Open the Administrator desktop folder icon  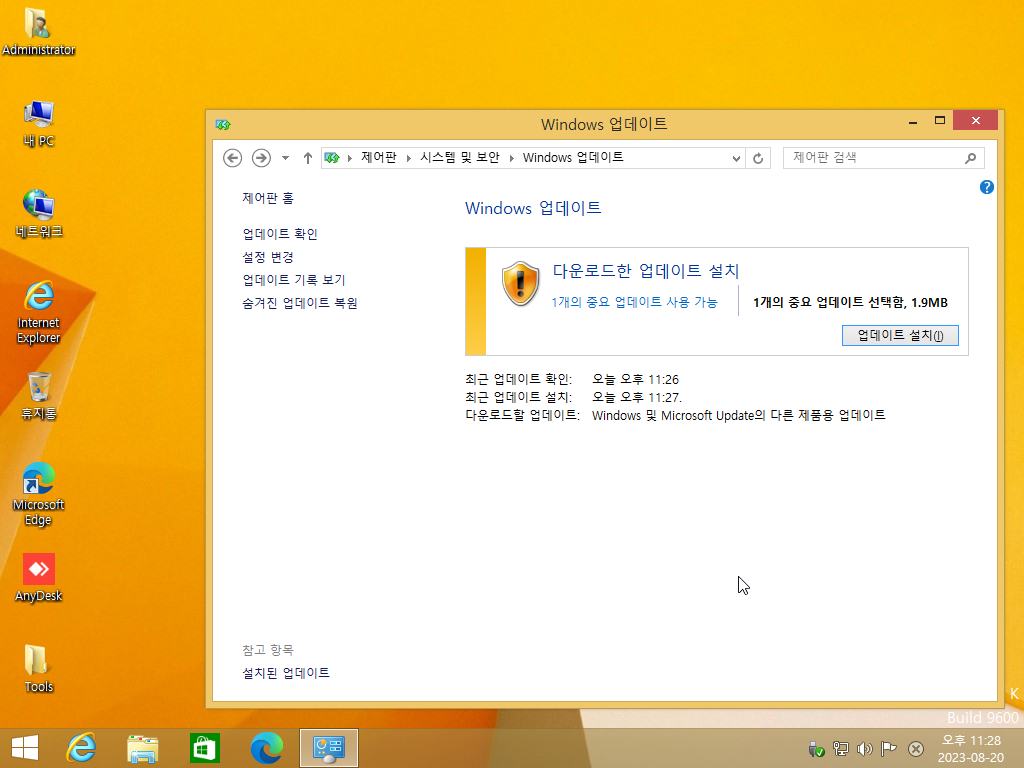38,31
